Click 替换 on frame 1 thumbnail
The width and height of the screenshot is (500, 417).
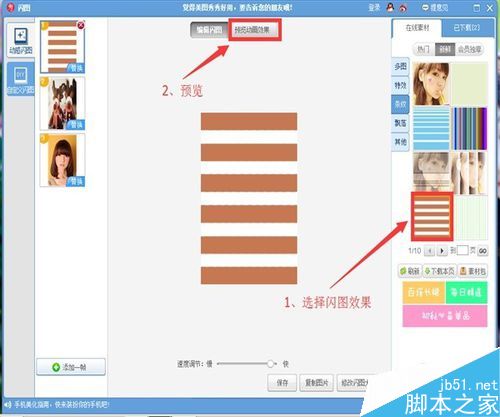click(76, 68)
